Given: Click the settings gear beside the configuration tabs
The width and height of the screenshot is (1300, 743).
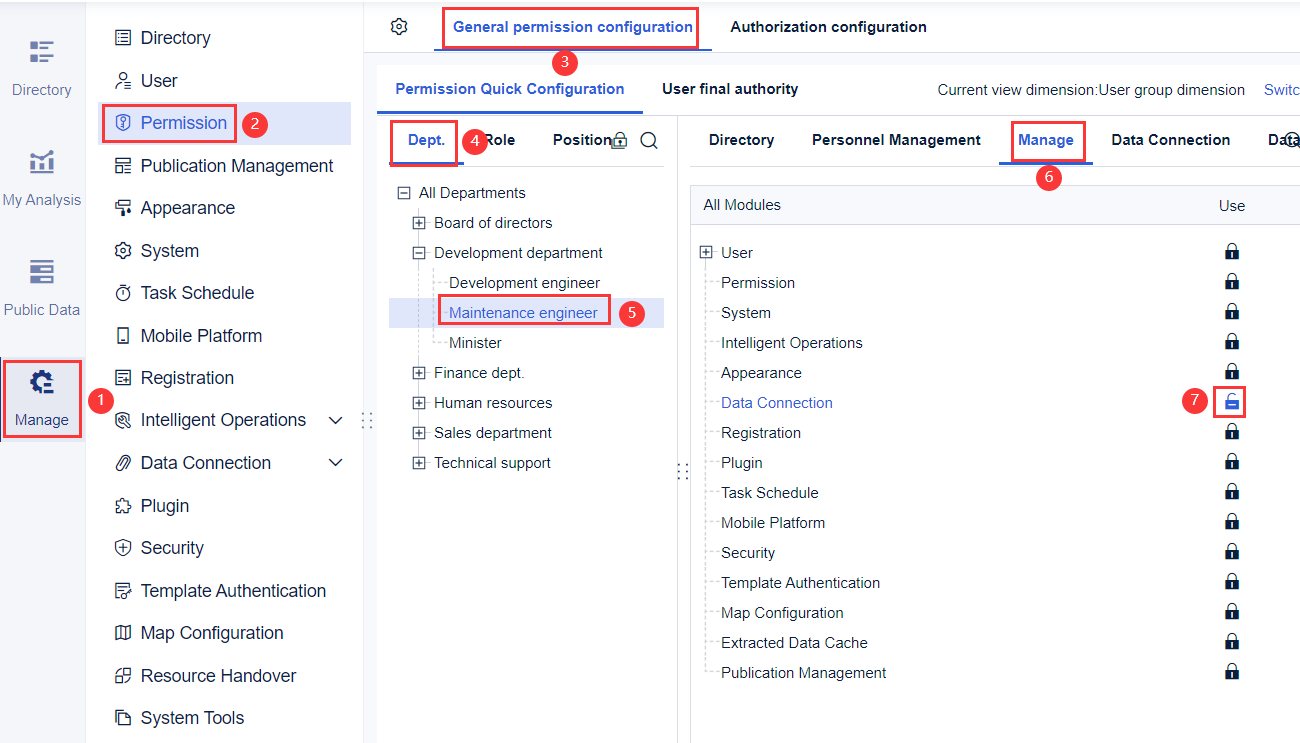Looking at the screenshot, I should 399,27.
